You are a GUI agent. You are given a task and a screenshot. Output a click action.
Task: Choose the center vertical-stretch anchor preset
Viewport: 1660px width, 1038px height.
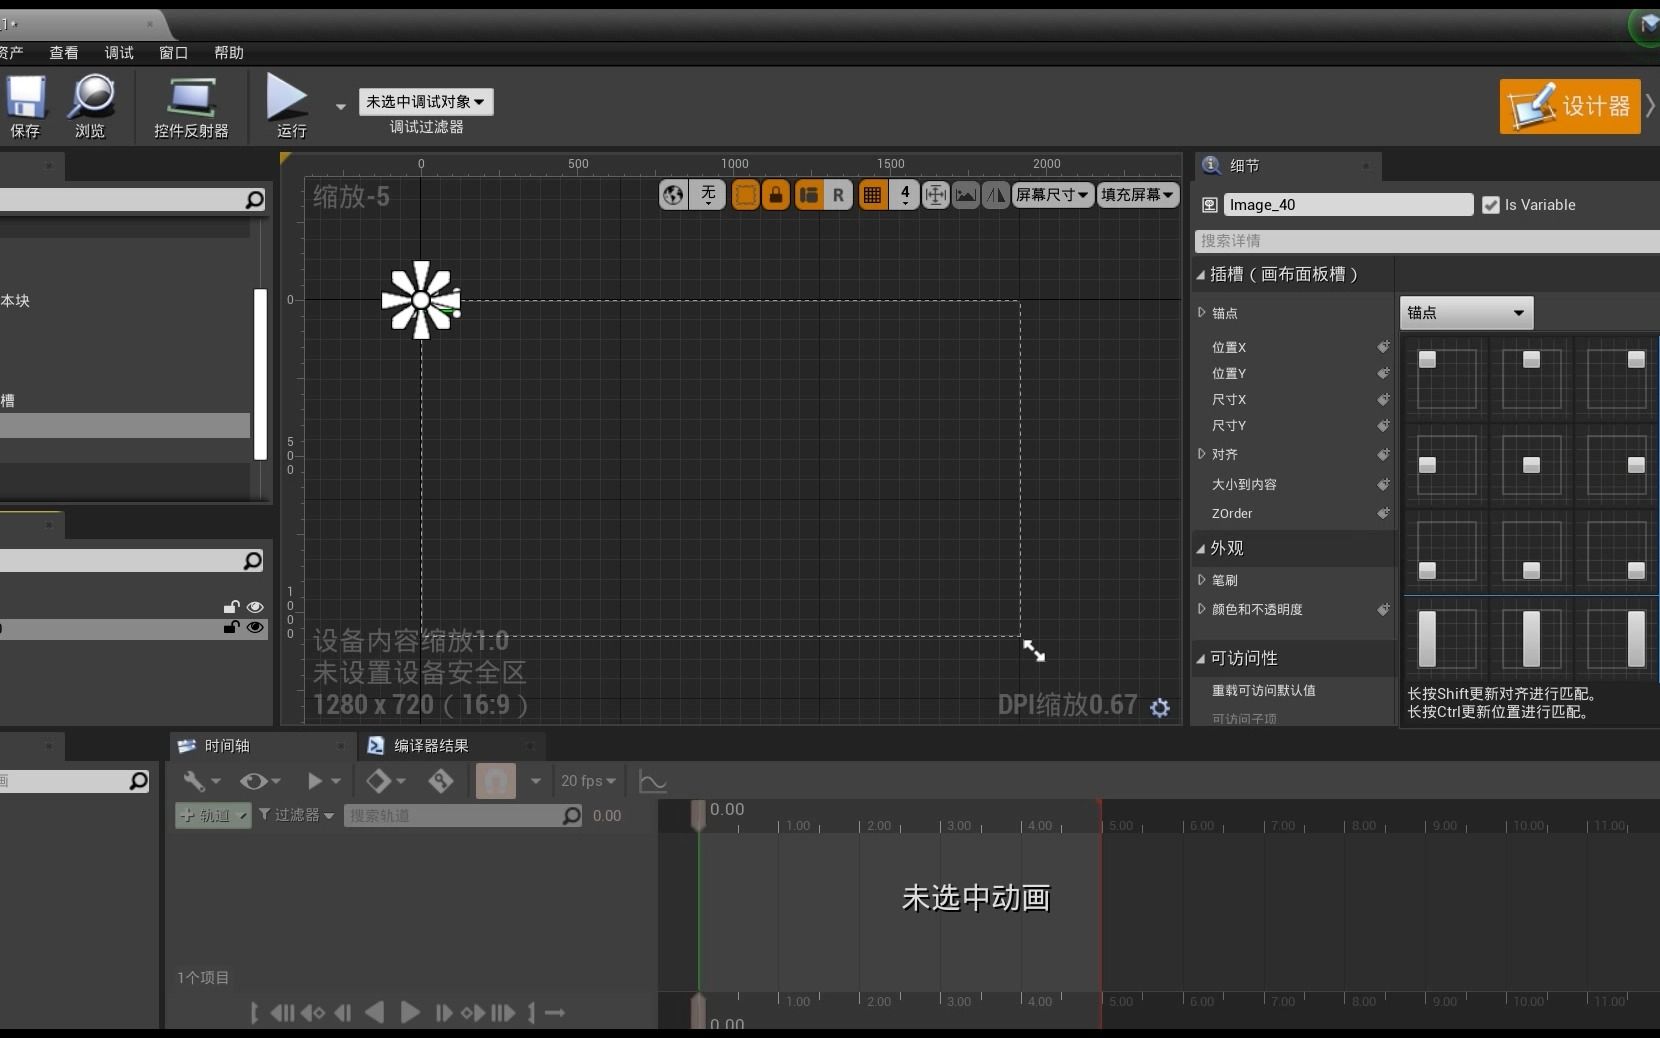point(1532,638)
